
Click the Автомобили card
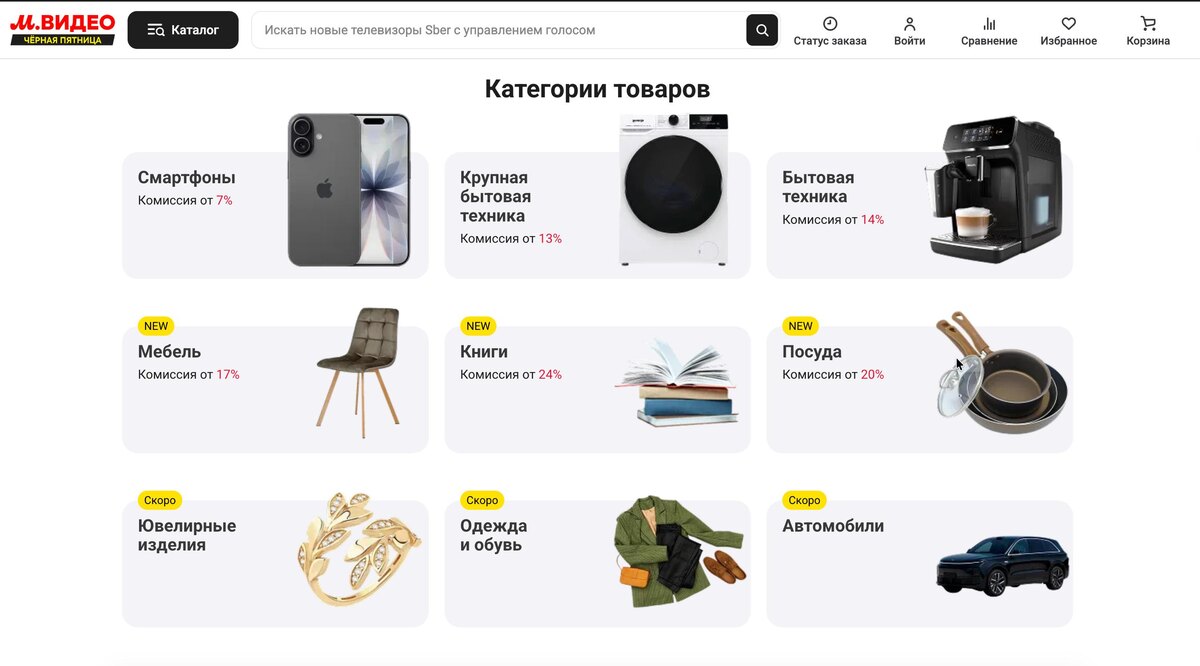pyautogui.click(x=919, y=563)
